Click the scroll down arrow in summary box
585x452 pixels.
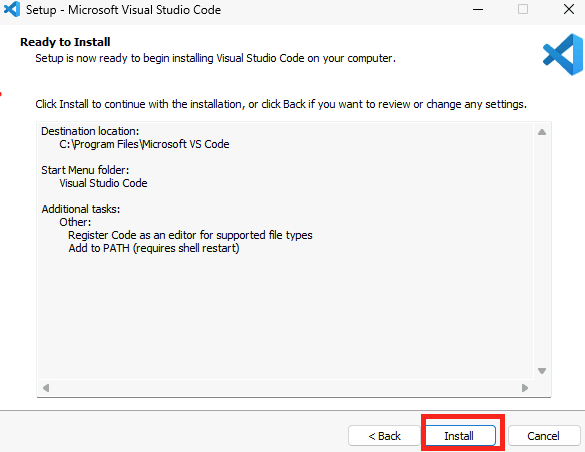pyautogui.click(x=542, y=371)
